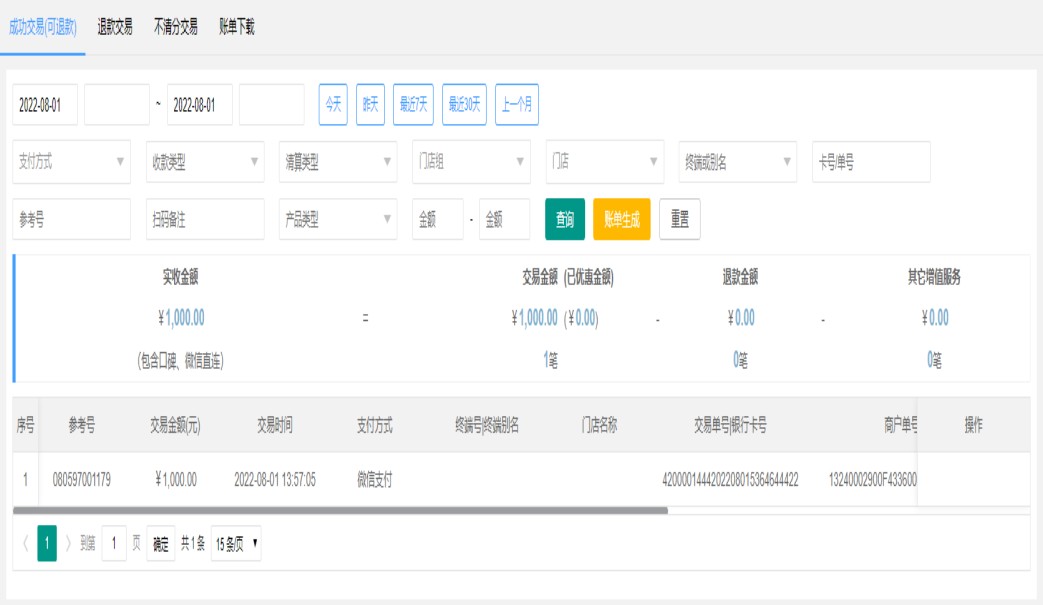Switch to the 退款交易 tab
1043x605 pixels.
(115, 27)
